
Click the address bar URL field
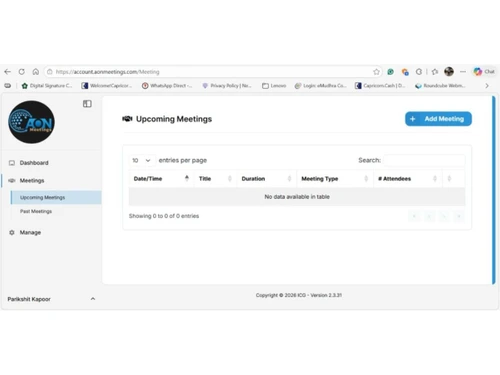[213, 72]
